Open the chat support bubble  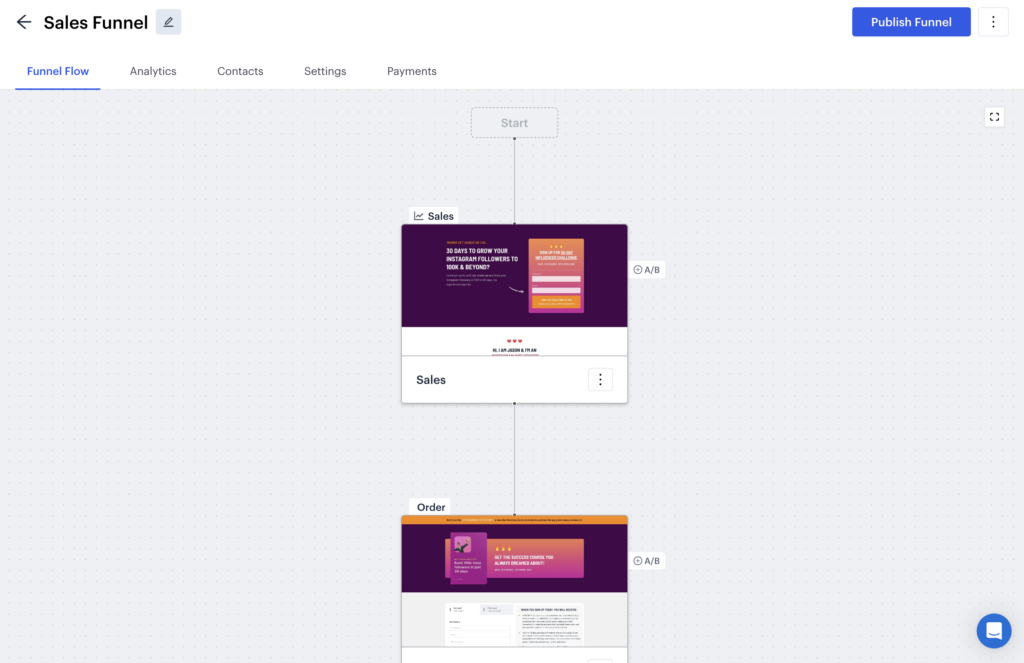993,630
